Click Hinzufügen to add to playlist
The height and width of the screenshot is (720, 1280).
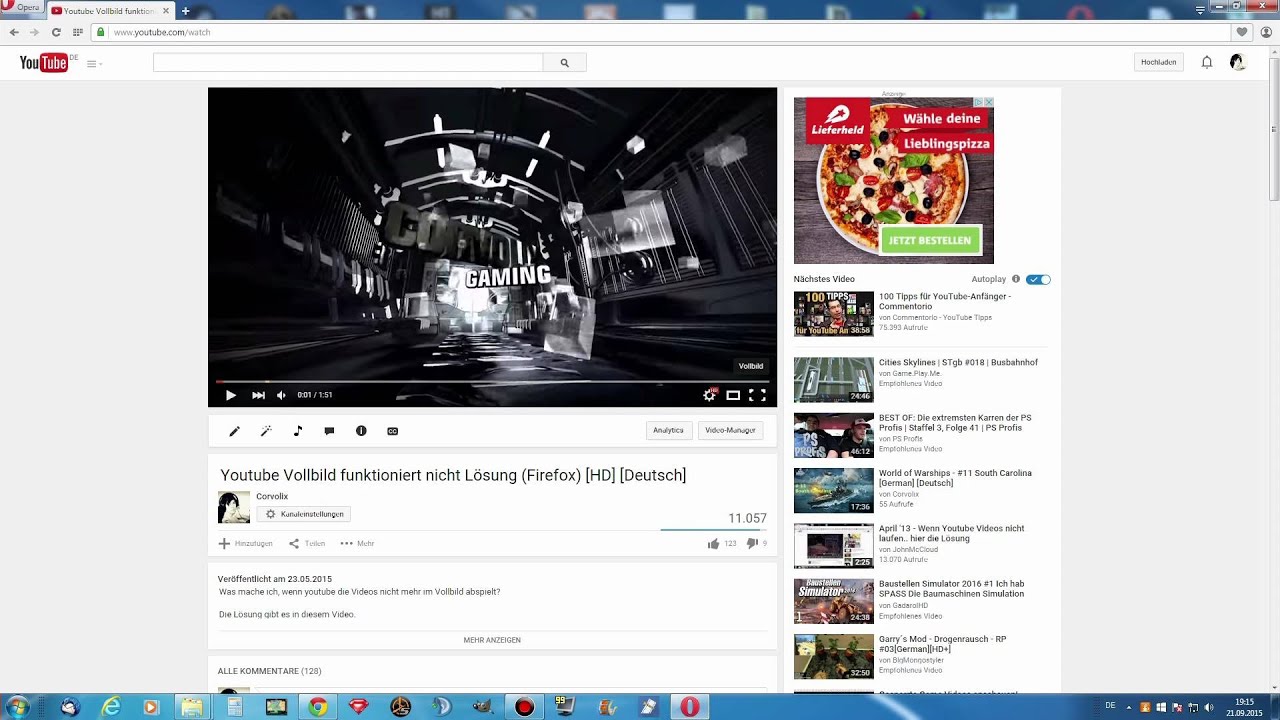click(x=246, y=544)
